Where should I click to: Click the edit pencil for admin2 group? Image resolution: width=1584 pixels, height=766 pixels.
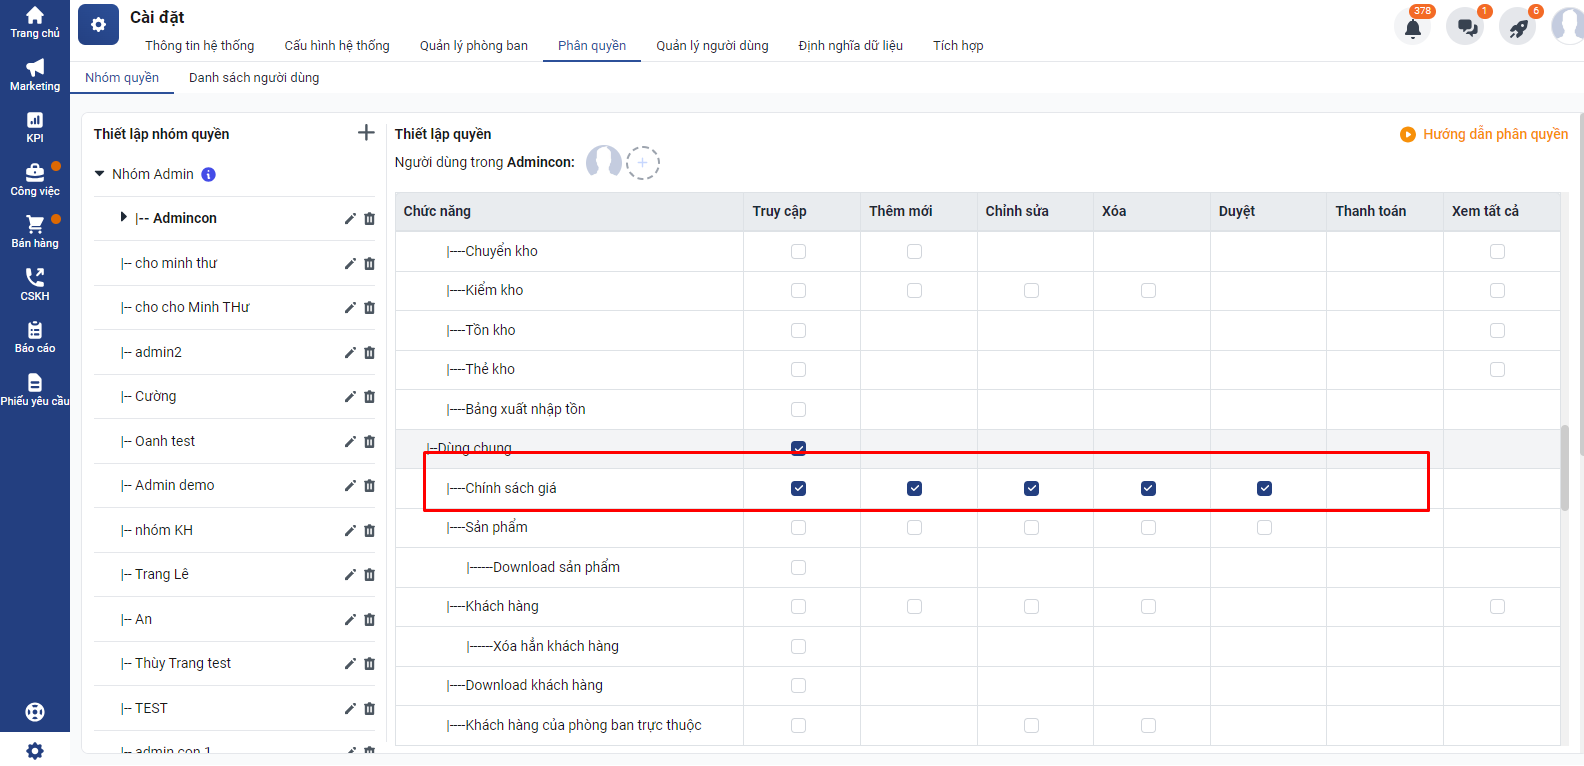(350, 352)
